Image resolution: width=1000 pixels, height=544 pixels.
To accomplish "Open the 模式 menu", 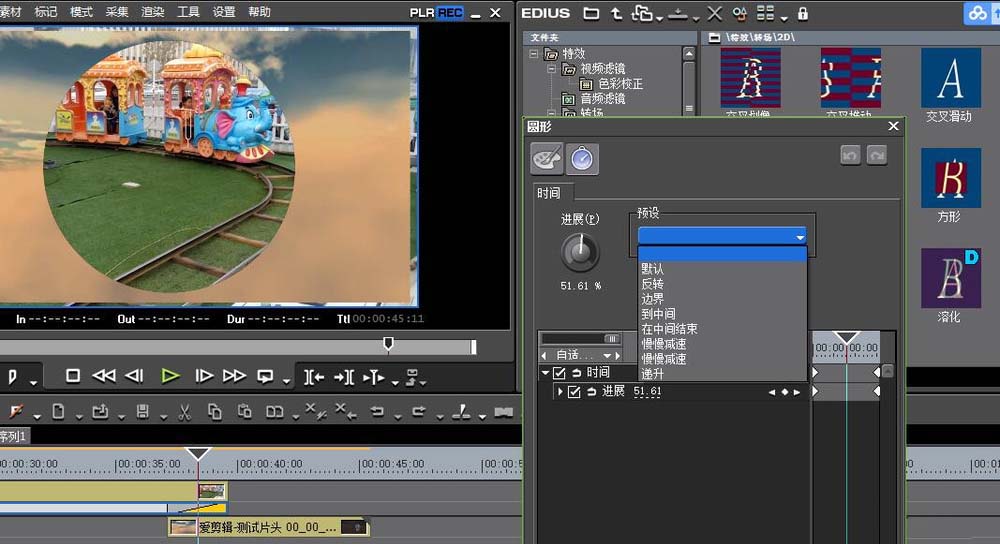I will (x=81, y=12).
